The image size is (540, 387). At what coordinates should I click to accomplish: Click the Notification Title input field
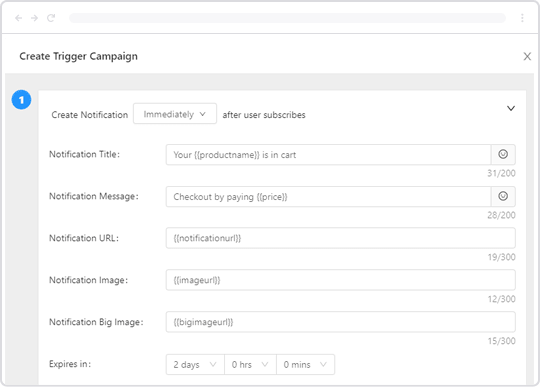pyautogui.click(x=328, y=155)
